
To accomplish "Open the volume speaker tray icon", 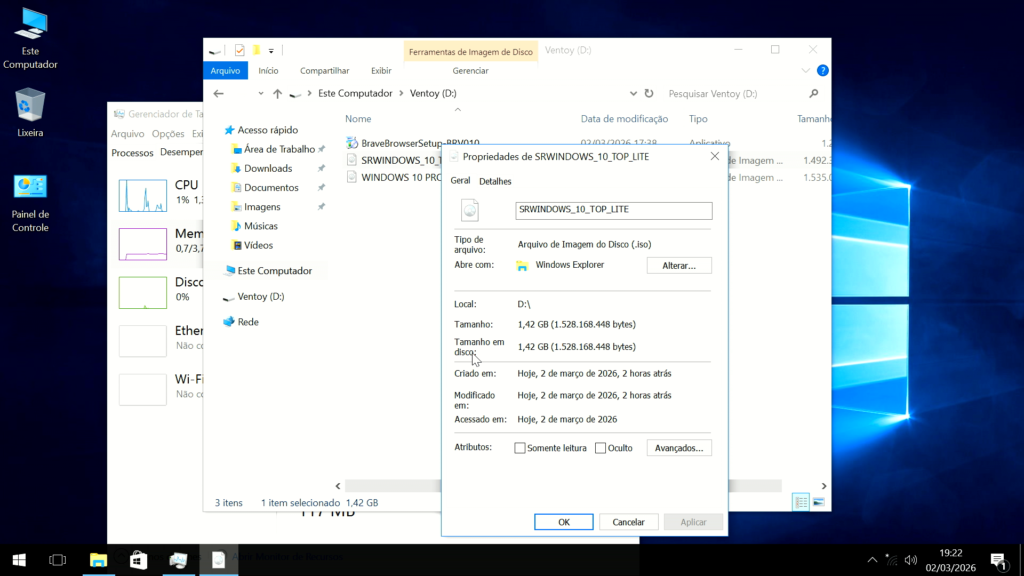I will click(910, 560).
